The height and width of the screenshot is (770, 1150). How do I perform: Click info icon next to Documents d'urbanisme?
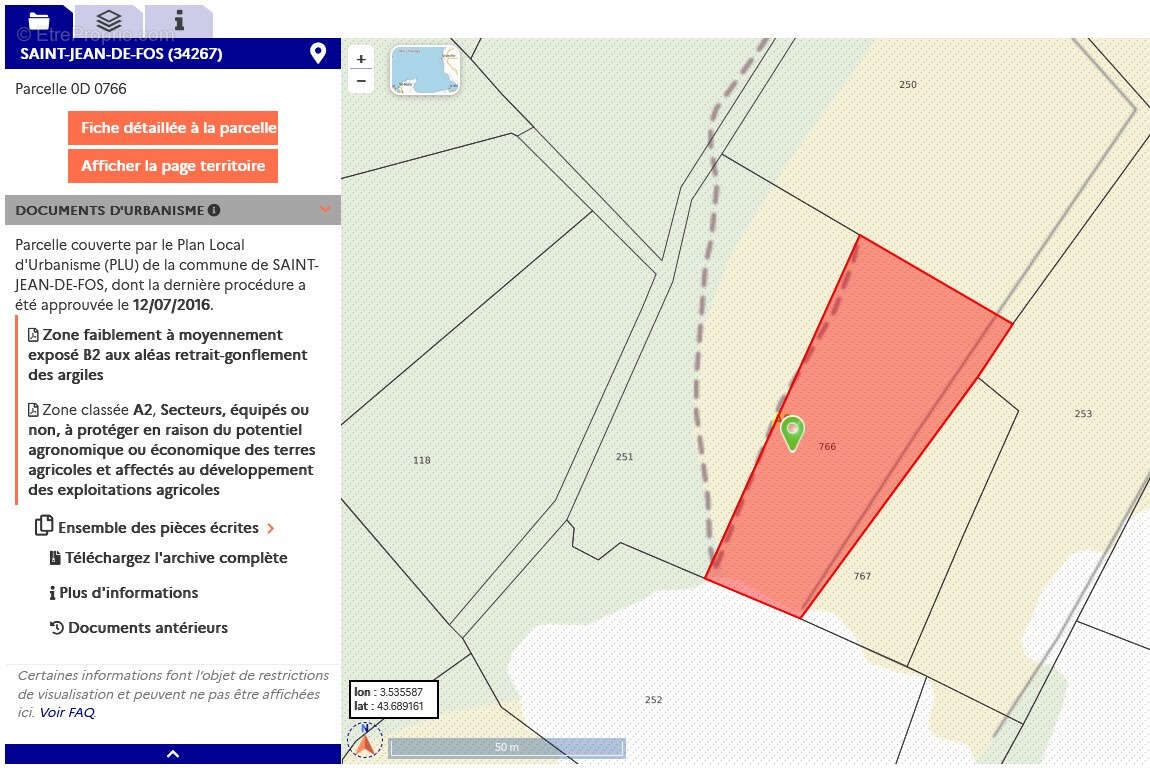214,211
